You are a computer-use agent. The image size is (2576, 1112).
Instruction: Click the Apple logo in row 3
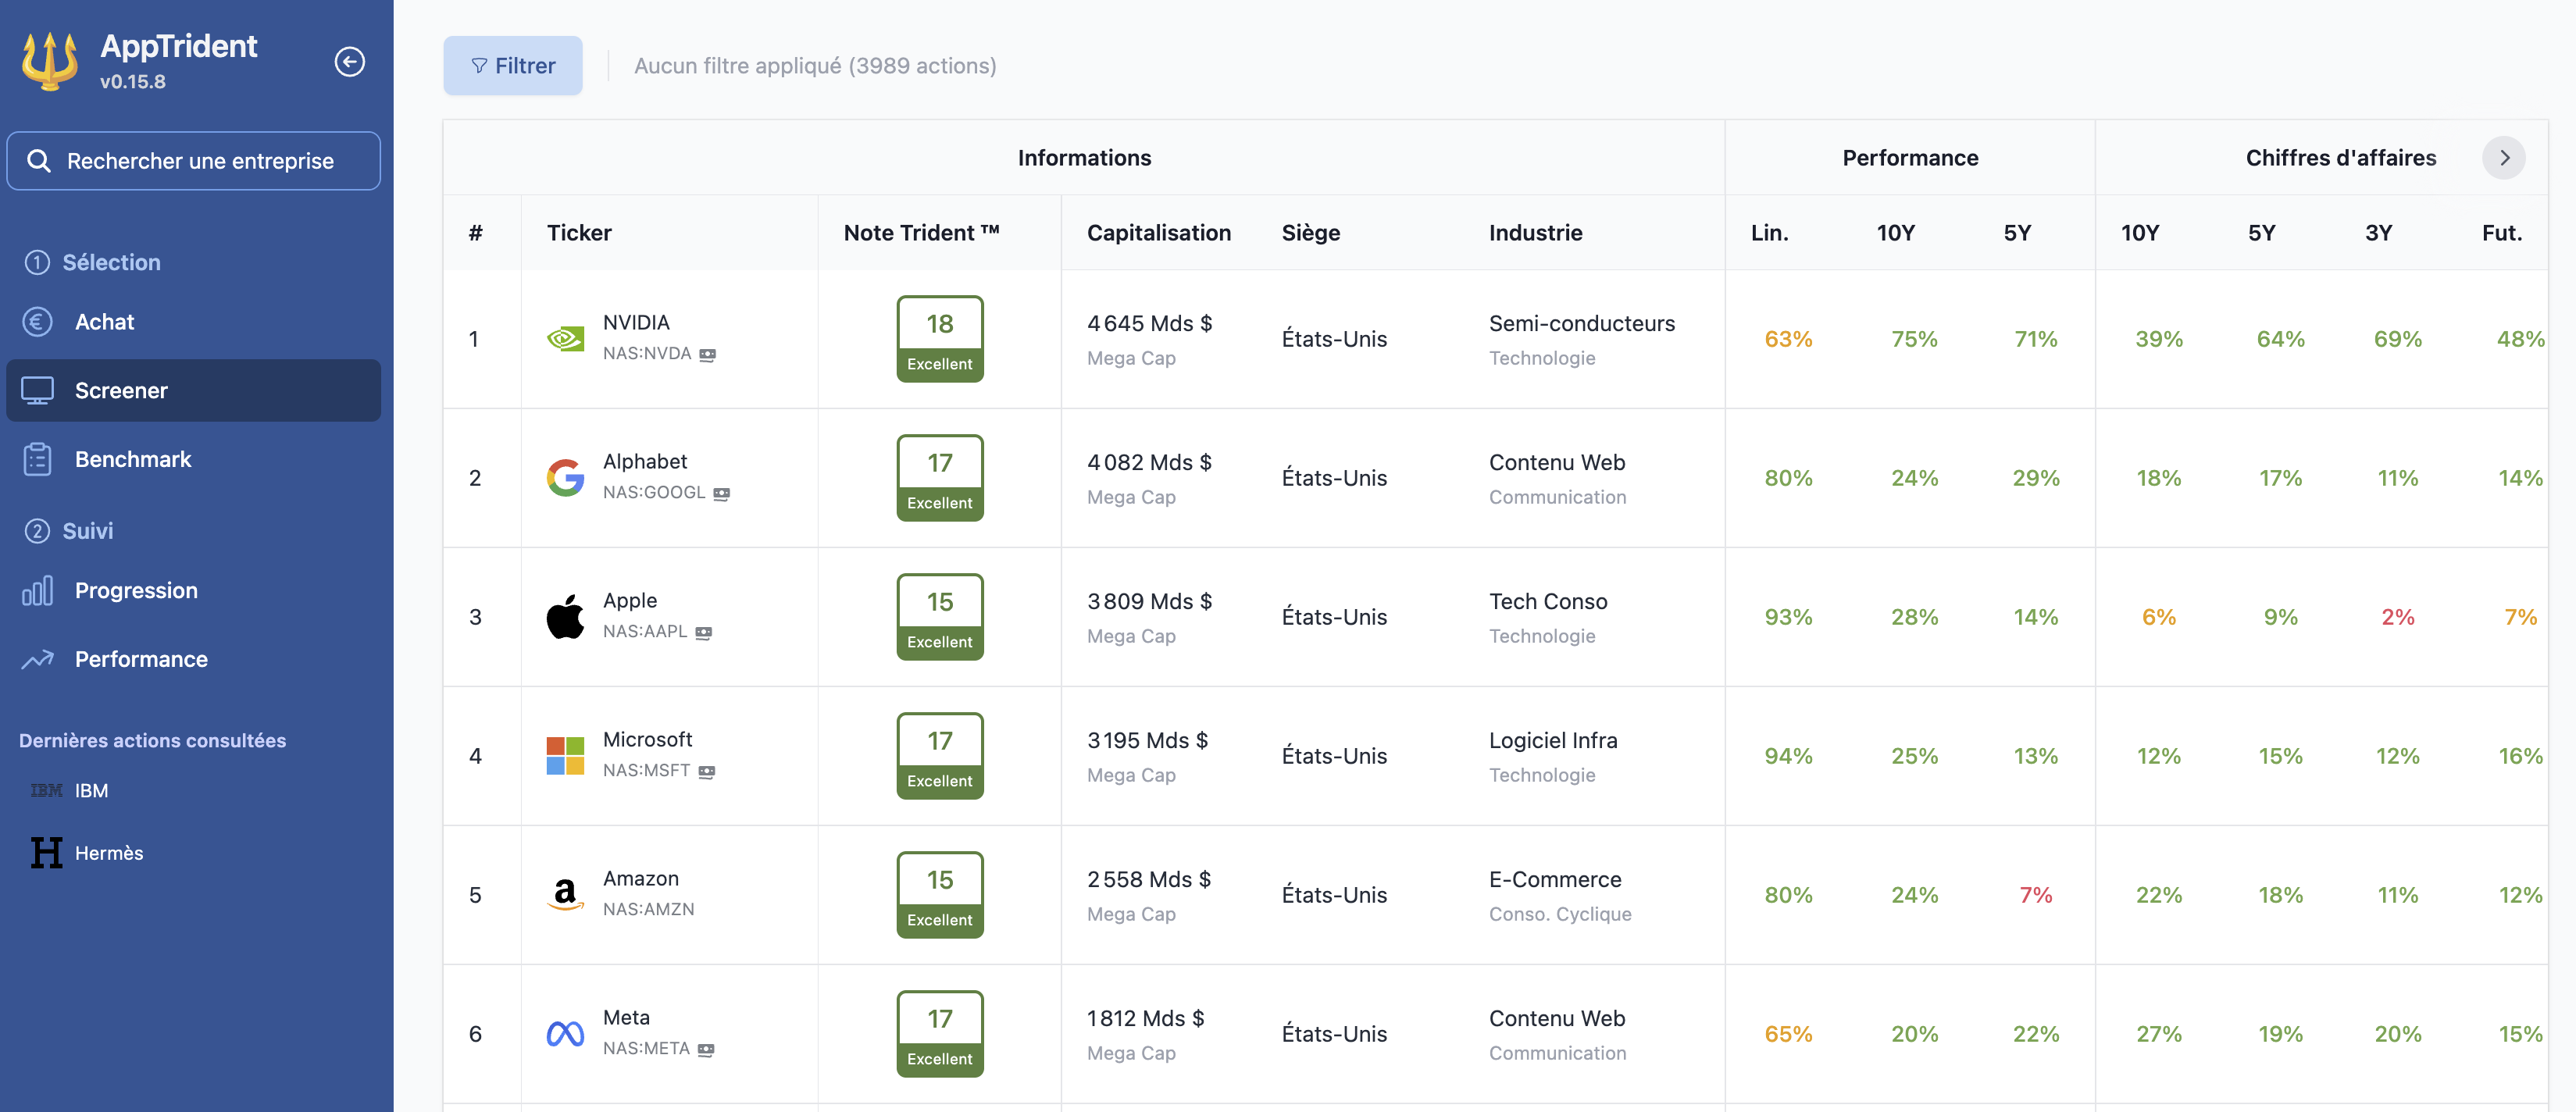[x=565, y=617]
